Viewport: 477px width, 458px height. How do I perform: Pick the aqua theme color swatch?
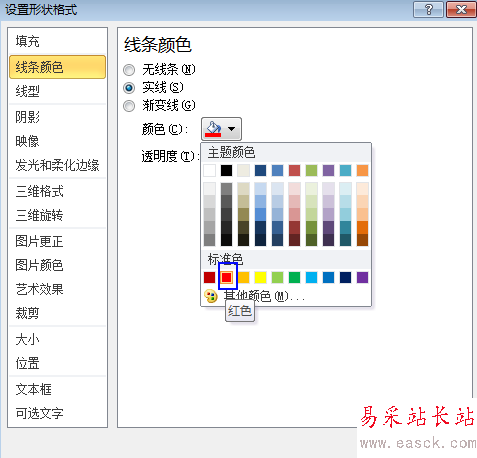tap(345, 170)
